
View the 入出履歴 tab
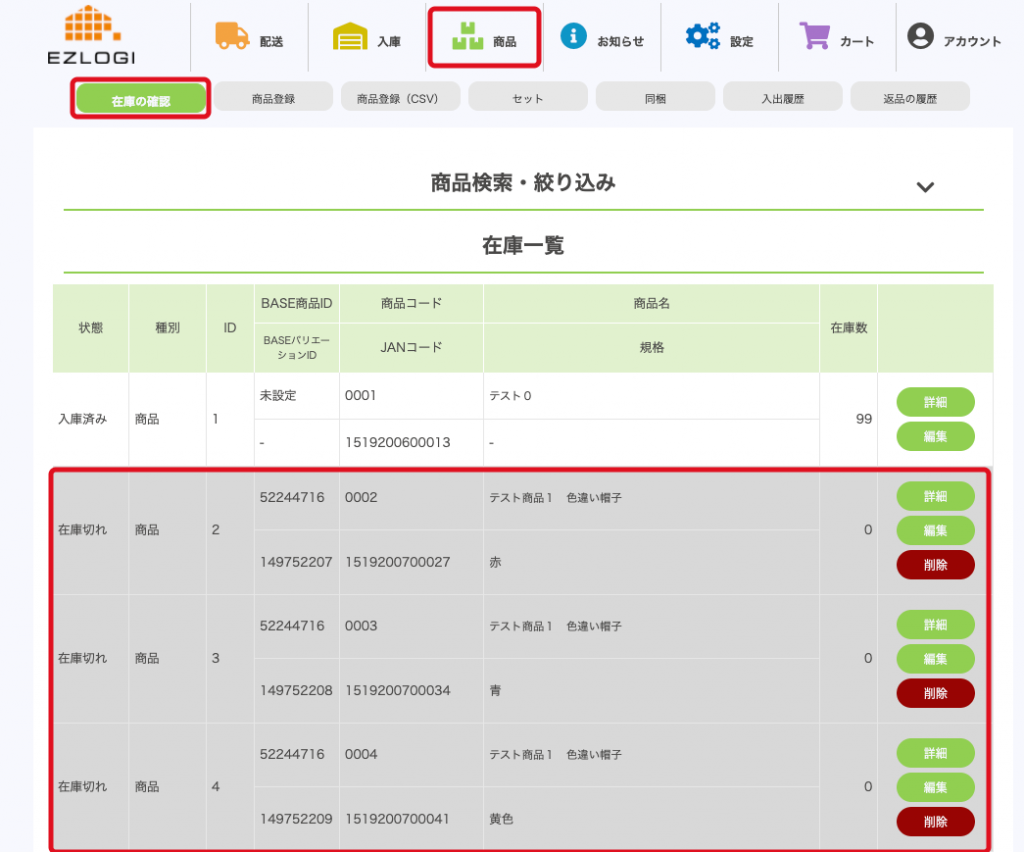coord(782,99)
